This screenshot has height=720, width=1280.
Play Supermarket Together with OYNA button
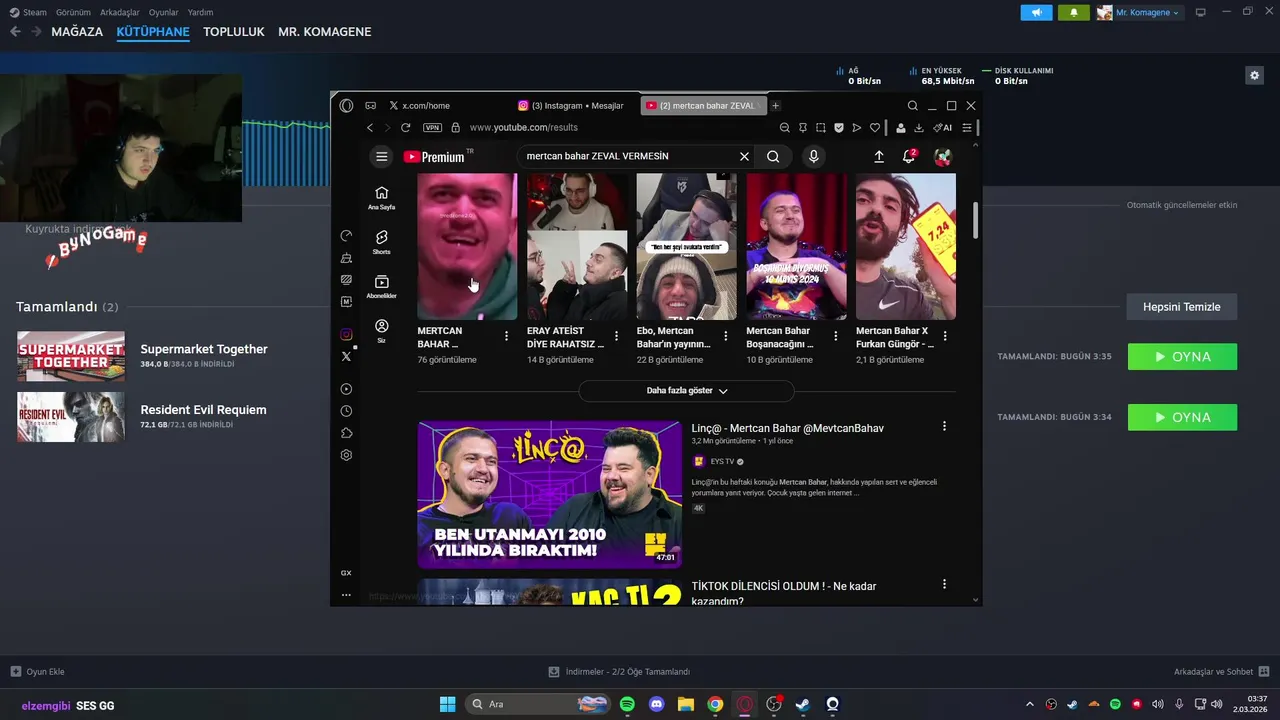1182,356
